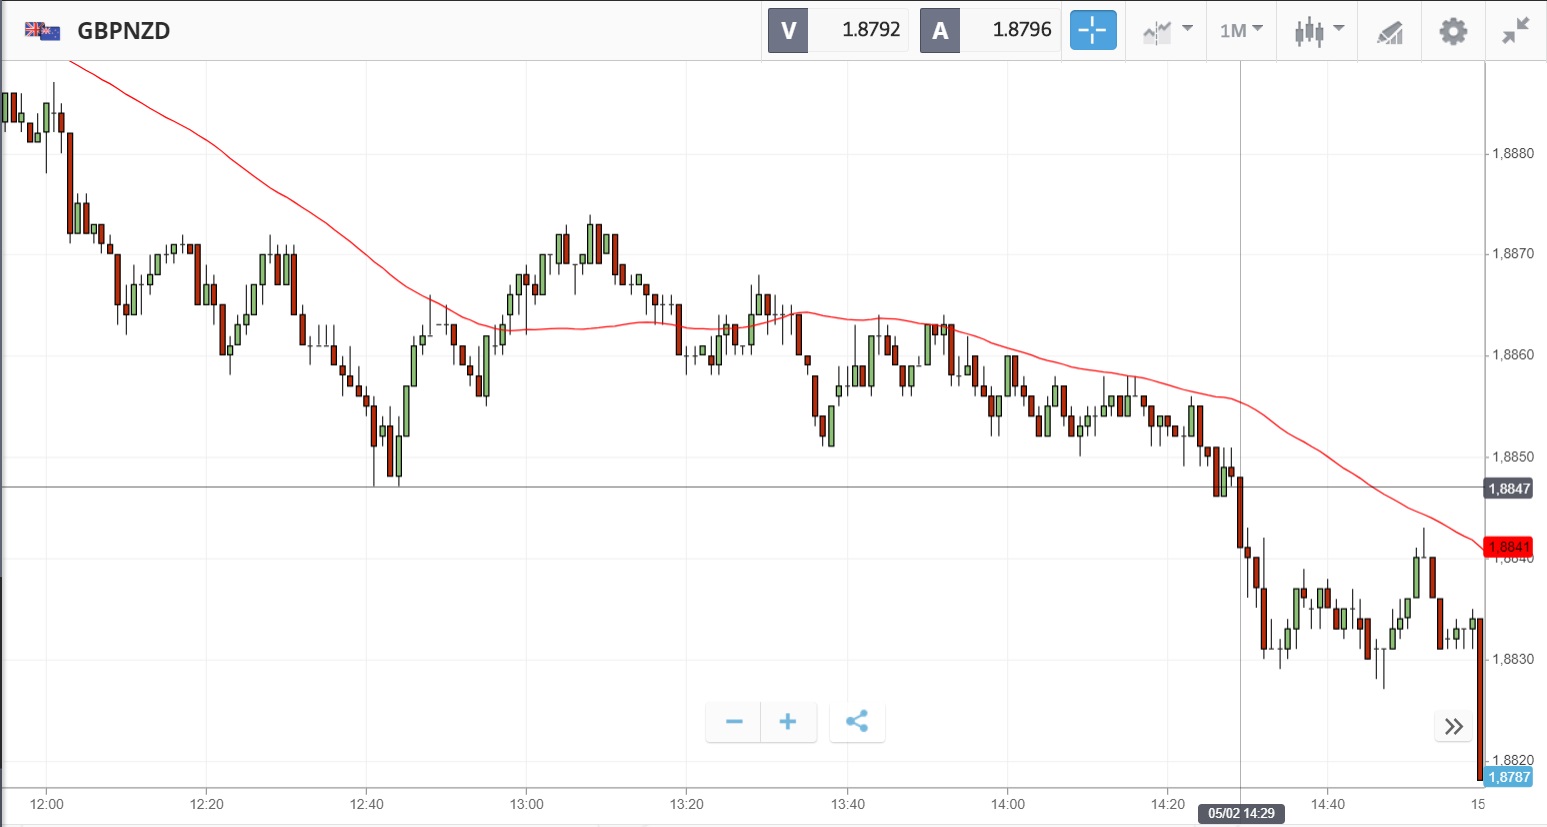Click the GBPNZD symbol name
1547x827 pixels.
pos(124,31)
